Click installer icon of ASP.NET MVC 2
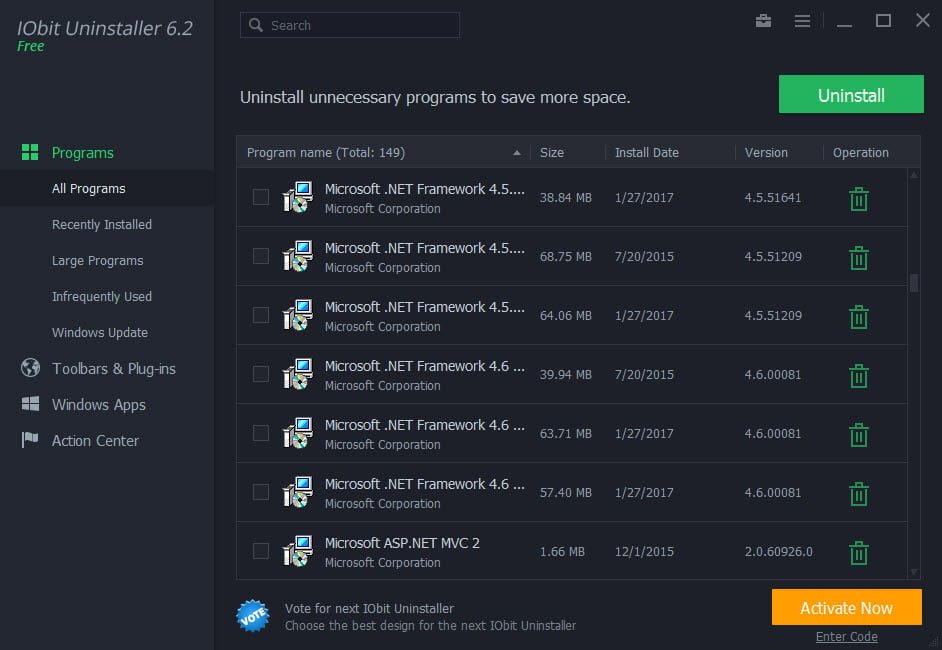Image resolution: width=942 pixels, height=650 pixels. pos(298,551)
